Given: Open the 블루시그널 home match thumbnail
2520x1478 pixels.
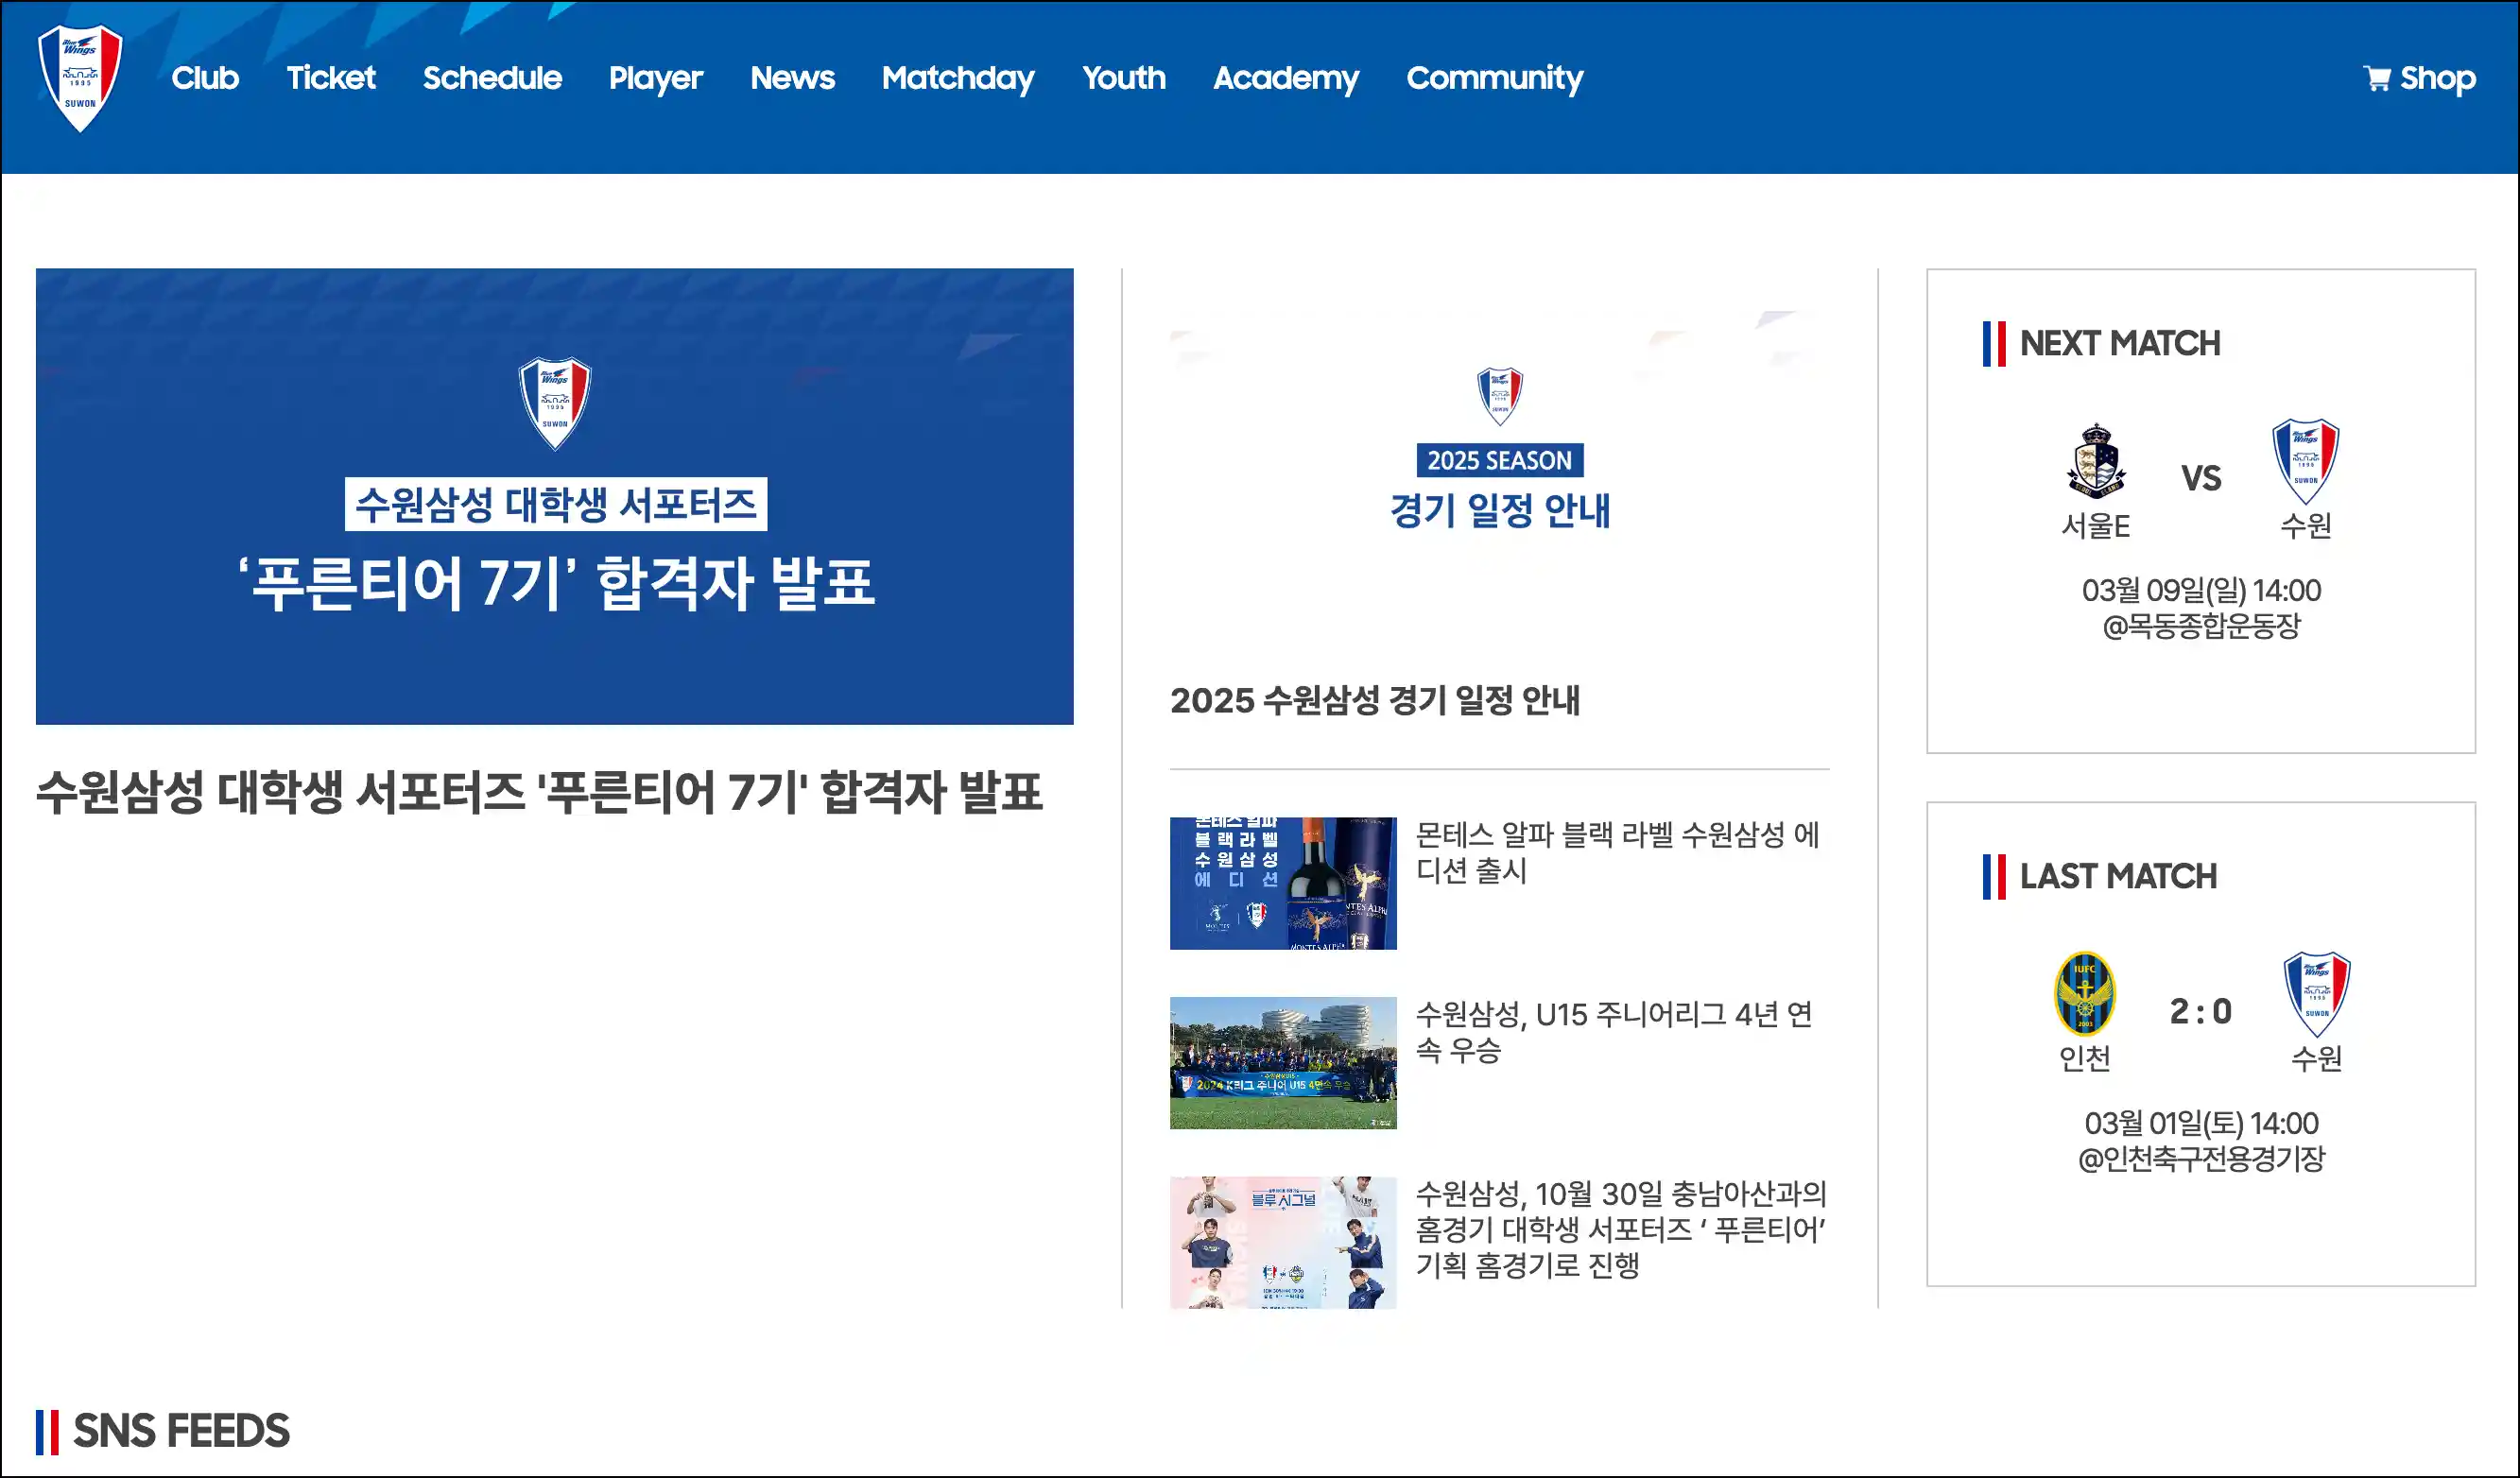Looking at the screenshot, I should (x=1283, y=1242).
